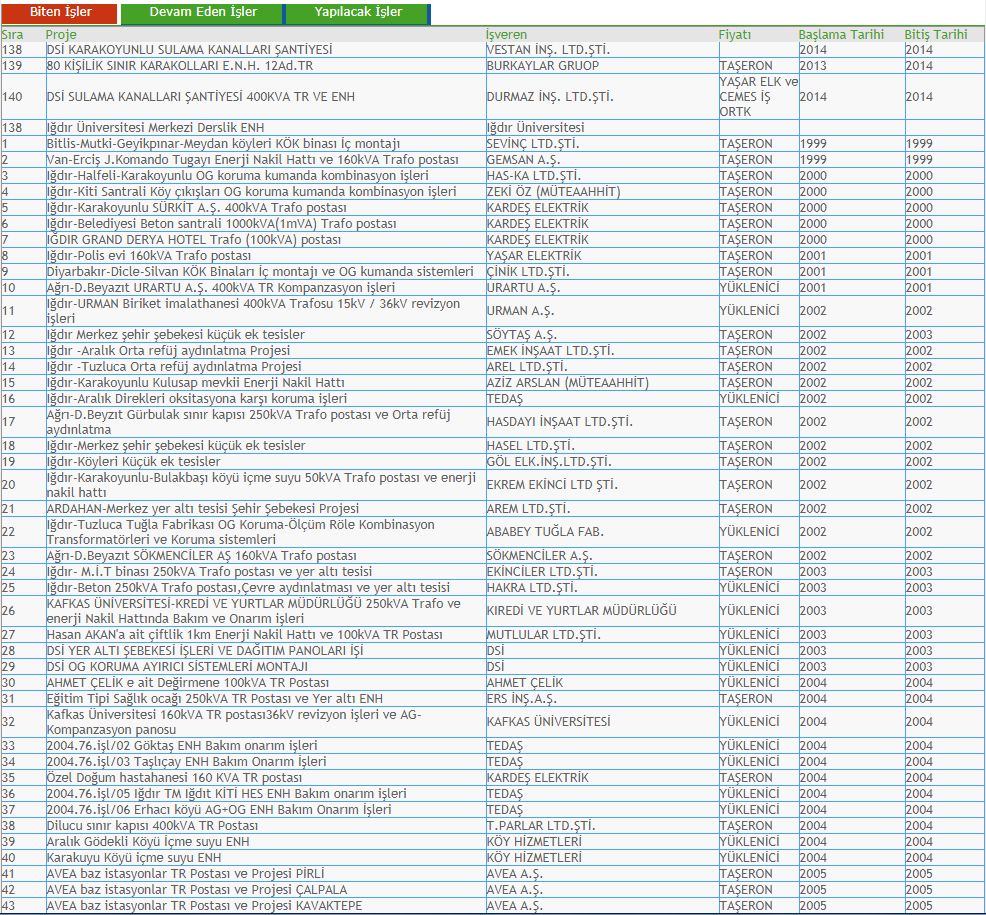The image size is (986, 915).
Task: Select Ağrı-D.Beyazıt URARTU A.Ş. 400kVA project
Action: pos(266,288)
